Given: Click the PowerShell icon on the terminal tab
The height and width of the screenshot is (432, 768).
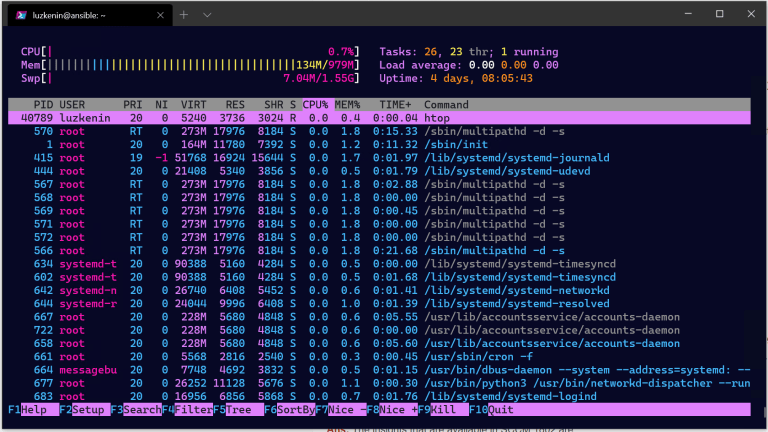Looking at the screenshot, I should coord(21,15).
